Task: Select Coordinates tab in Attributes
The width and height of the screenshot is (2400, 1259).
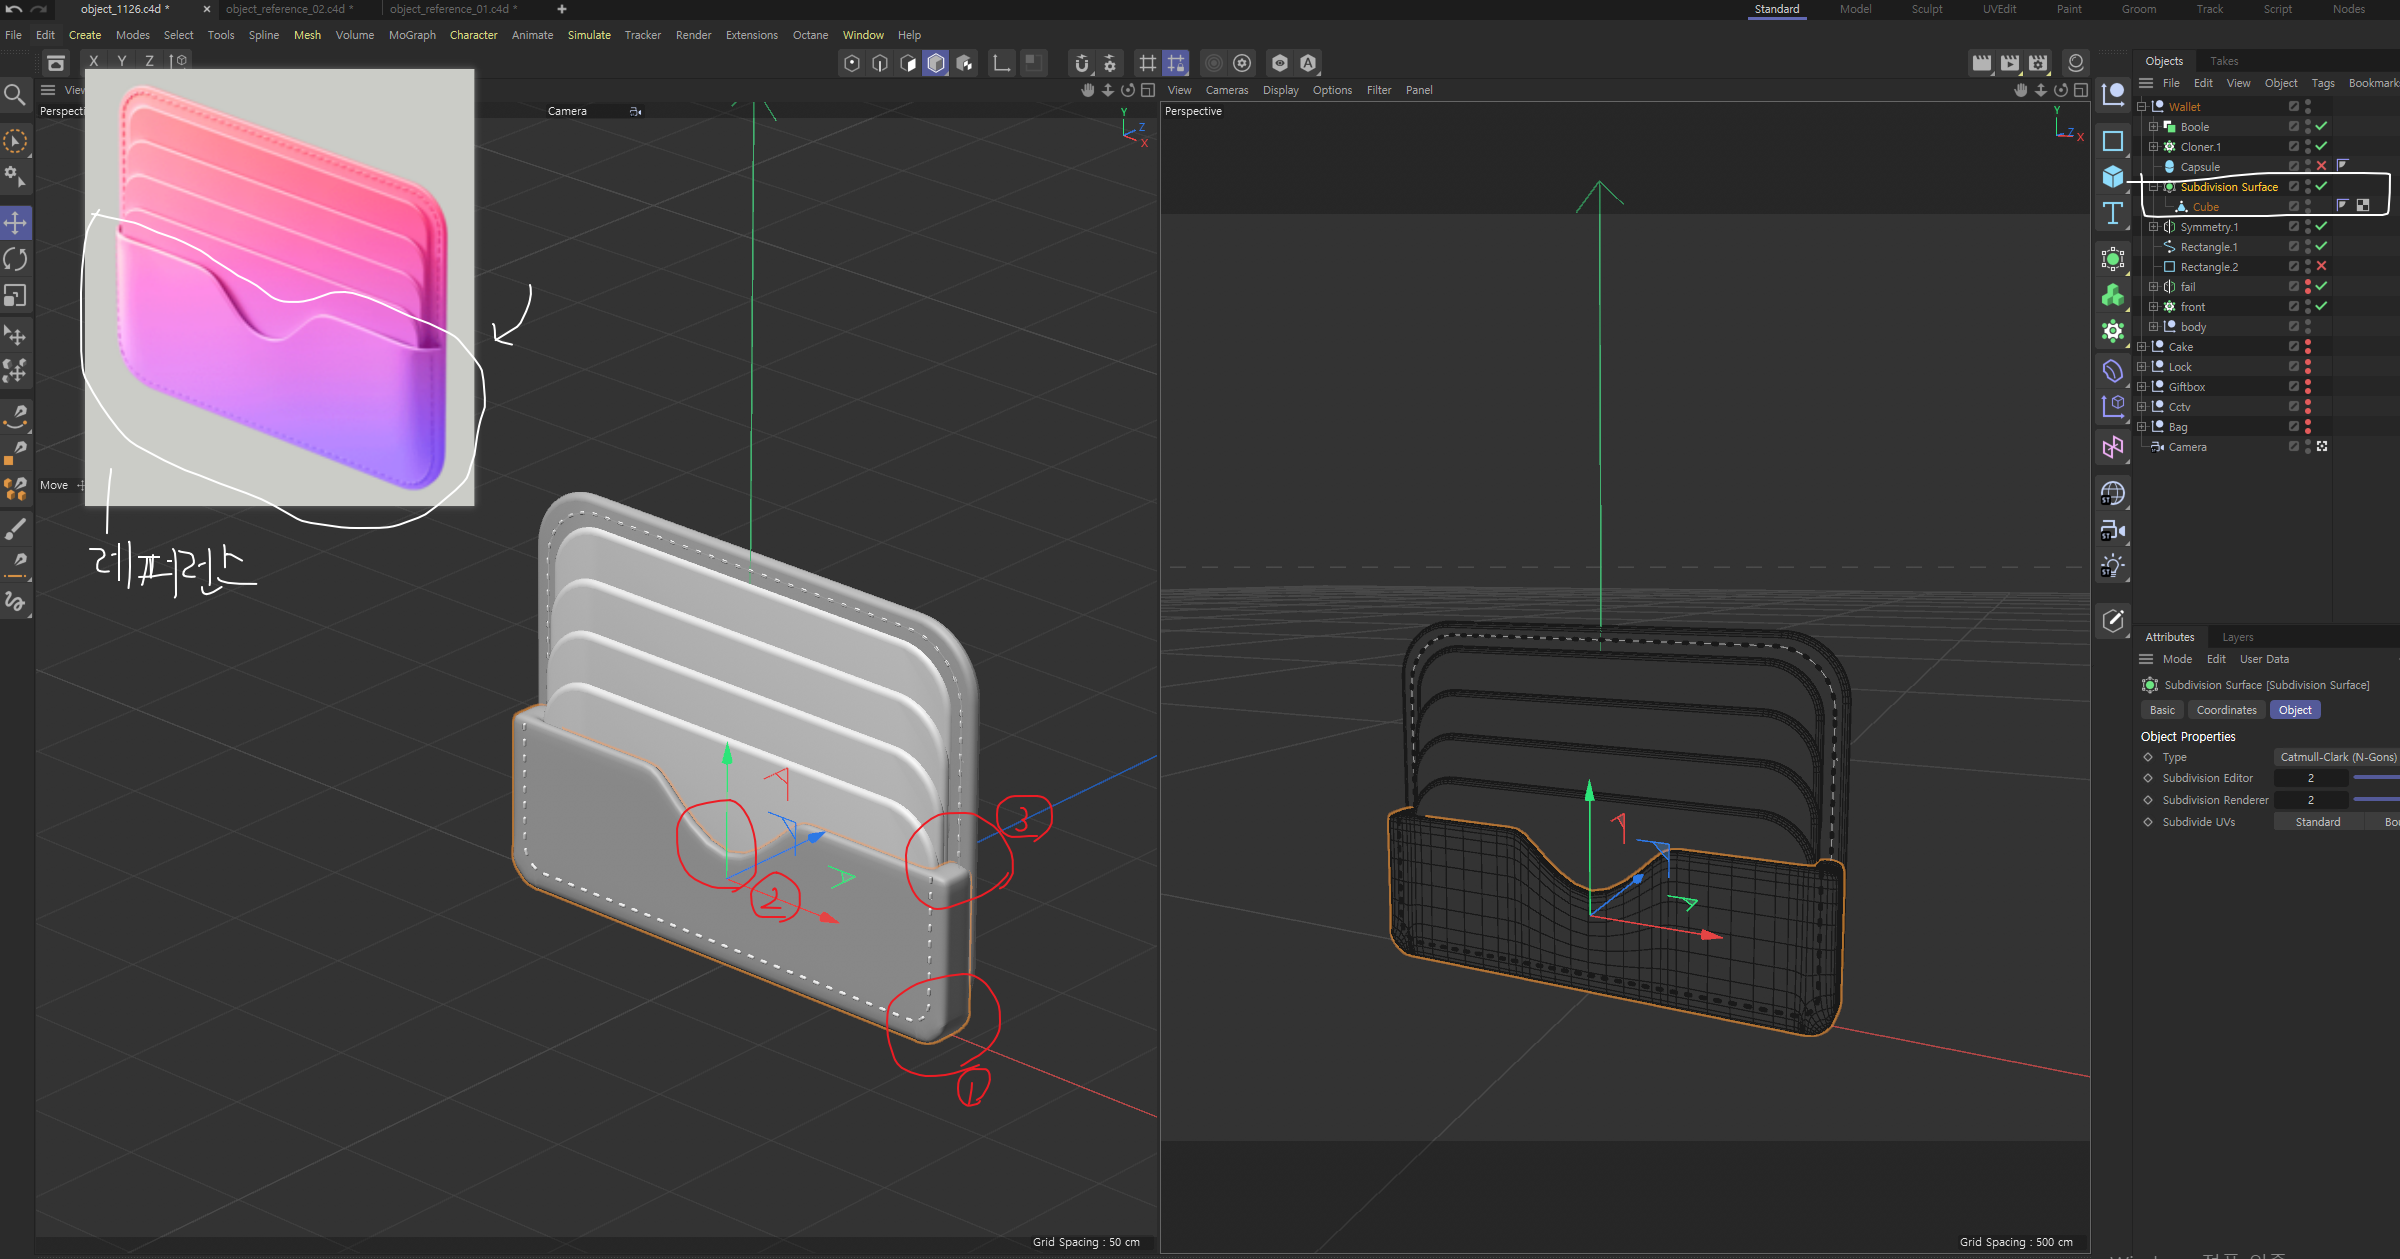Action: pyautogui.click(x=2226, y=710)
